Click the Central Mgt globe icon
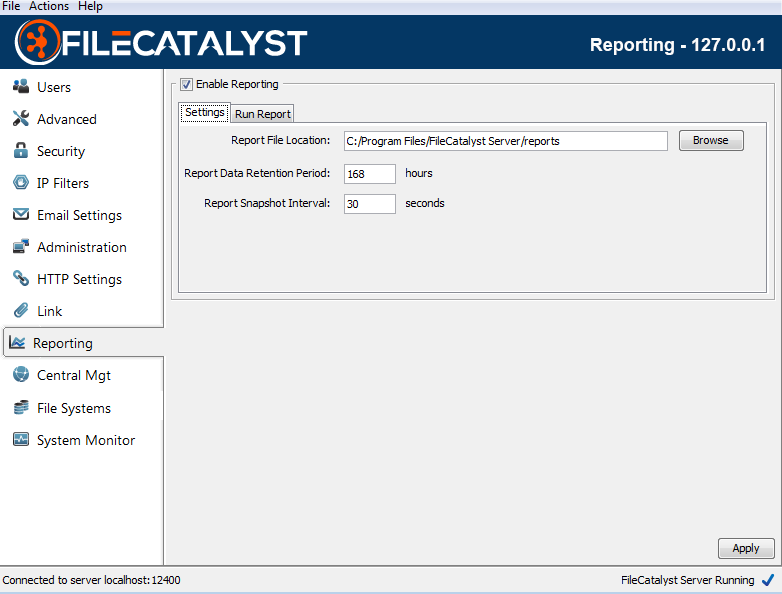This screenshot has width=782, height=594. 20,374
